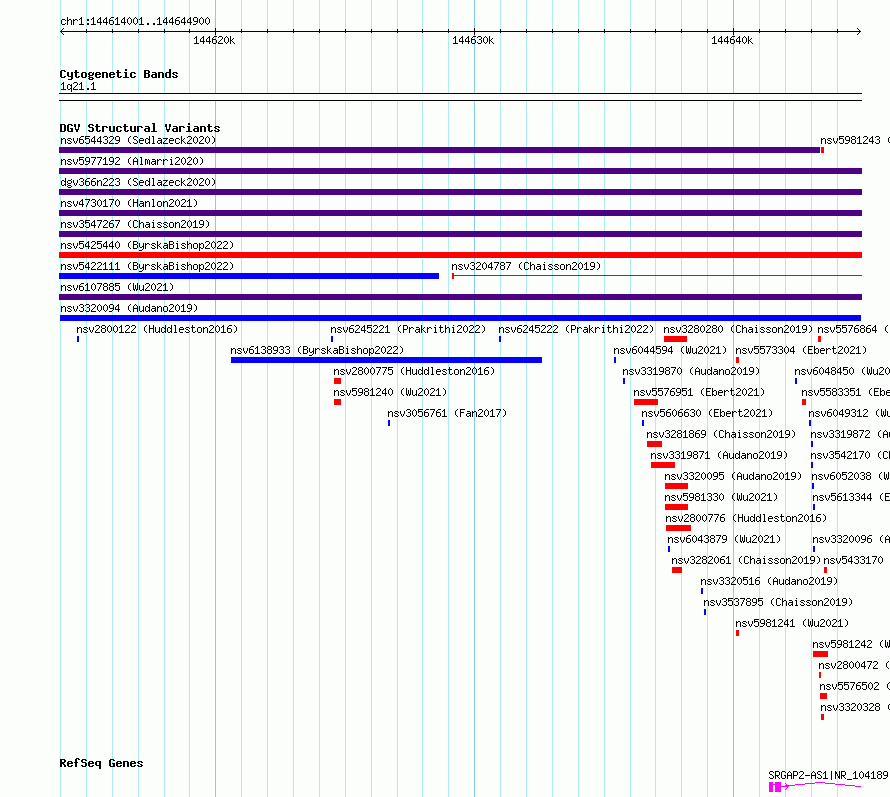Viewport: 890px width, 797px height.
Task: Open nsv6245222 (Prakrithi2022) label
Action: (x=576, y=329)
